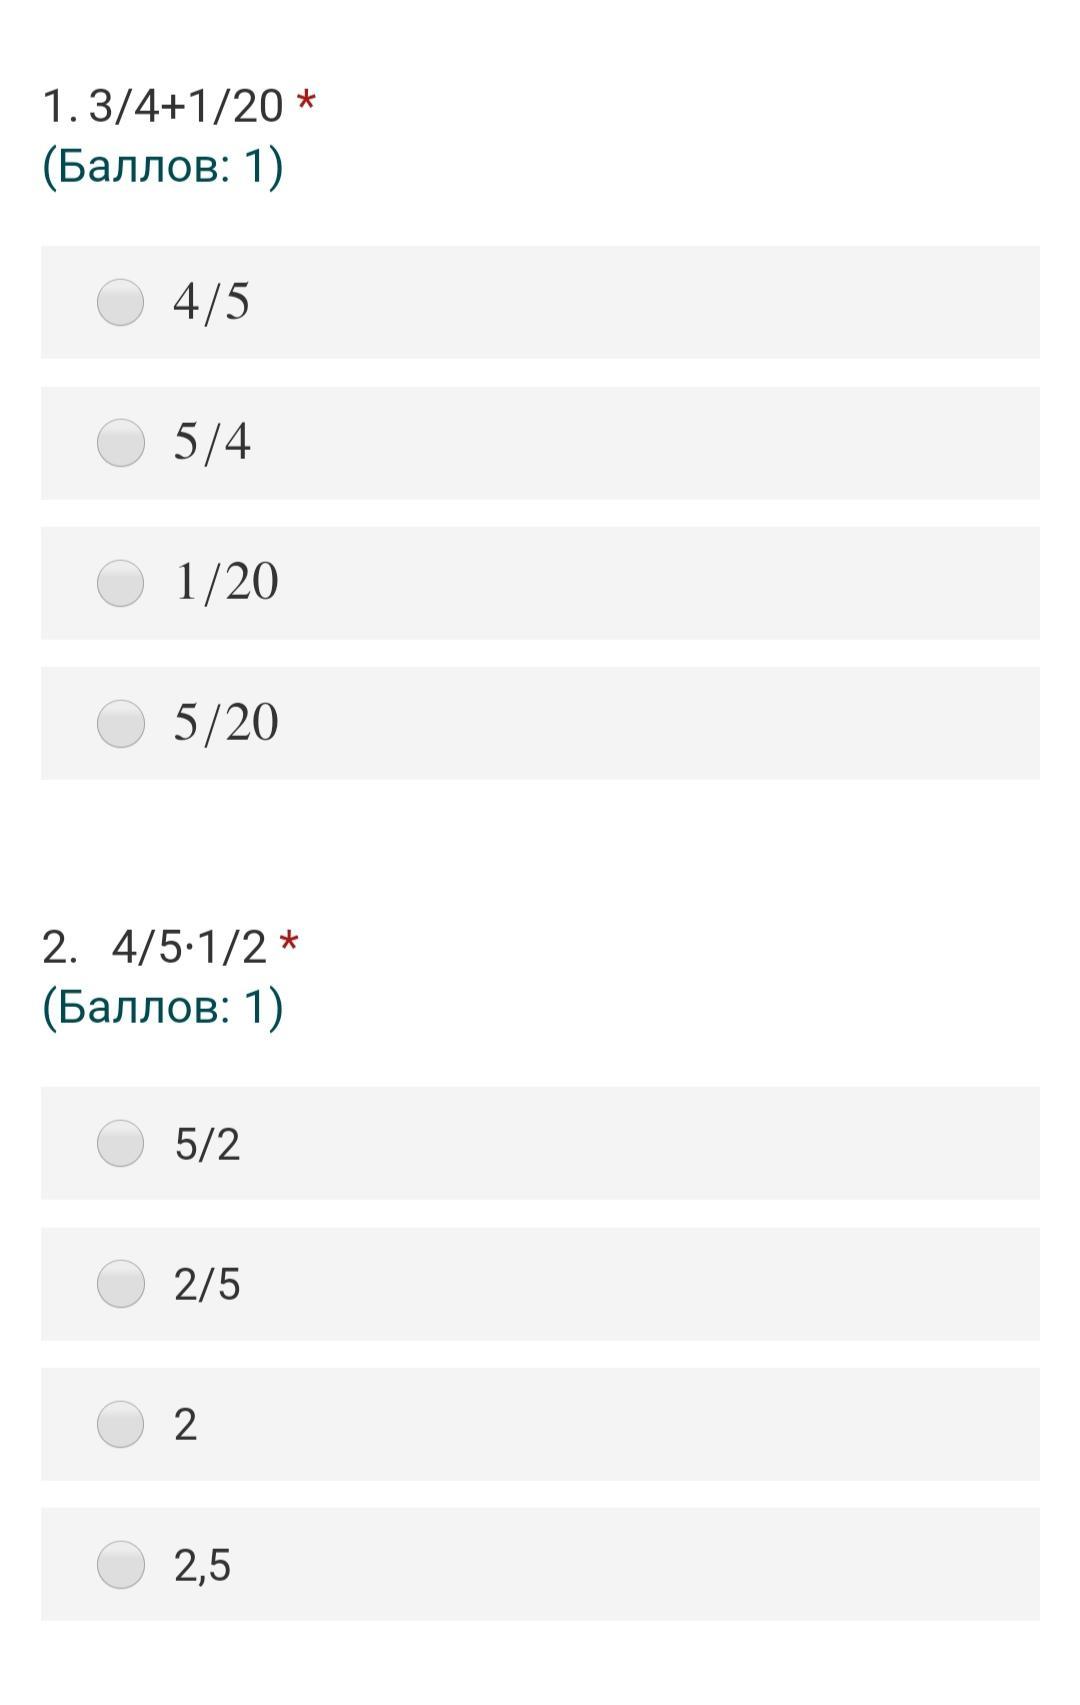Click the 4/5 answer label text

click(211, 302)
